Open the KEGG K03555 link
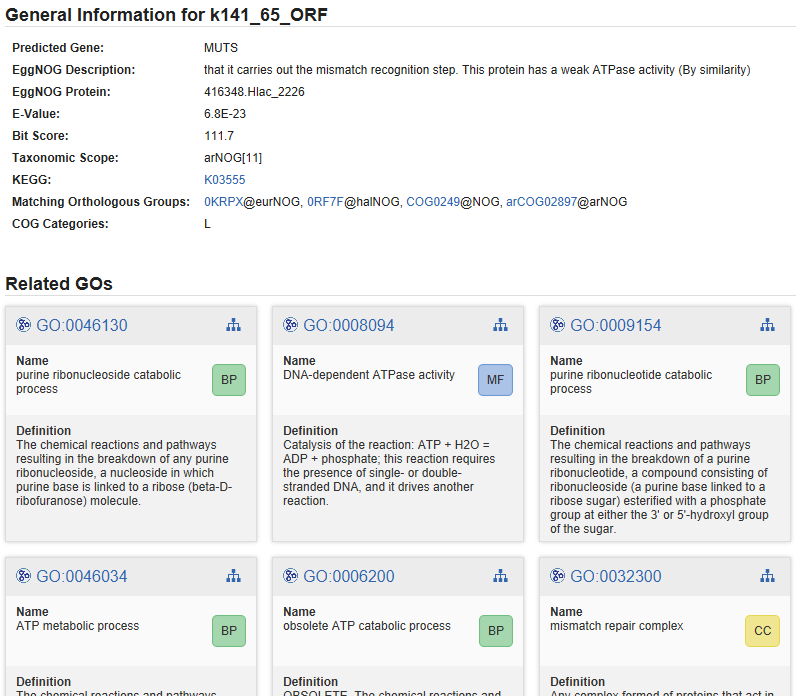Image resolution: width=796 pixels, height=697 pixels. 224,180
